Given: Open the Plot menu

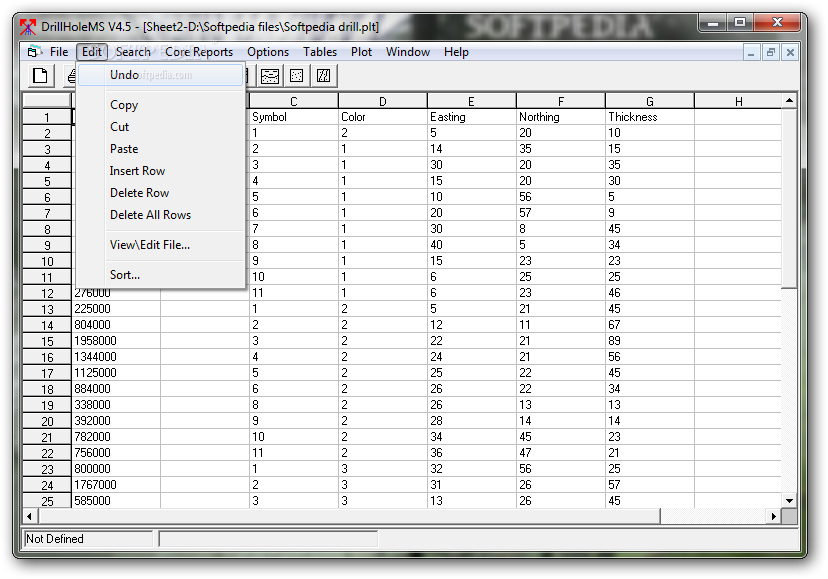Looking at the screenshot, I should 361,52.
